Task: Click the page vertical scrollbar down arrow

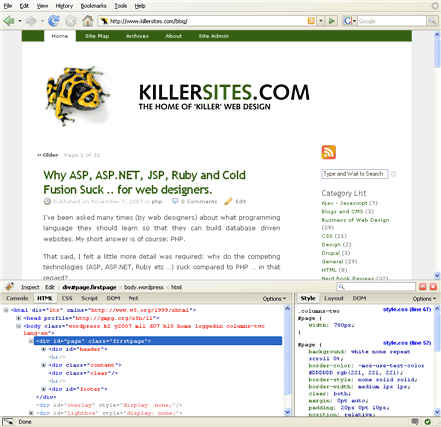Action: coord(437,275)
